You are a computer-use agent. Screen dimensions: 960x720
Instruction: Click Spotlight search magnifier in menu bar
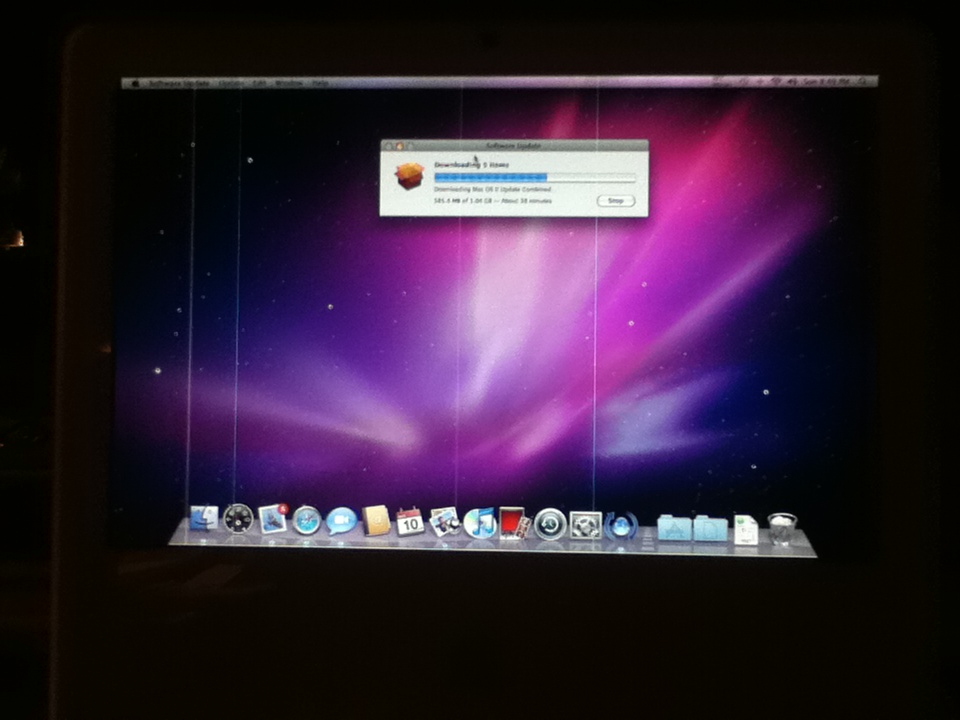862,81
